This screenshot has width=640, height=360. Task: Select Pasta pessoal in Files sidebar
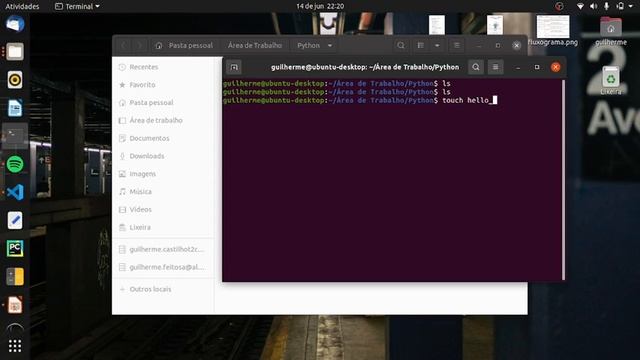(x=163, y=102)
